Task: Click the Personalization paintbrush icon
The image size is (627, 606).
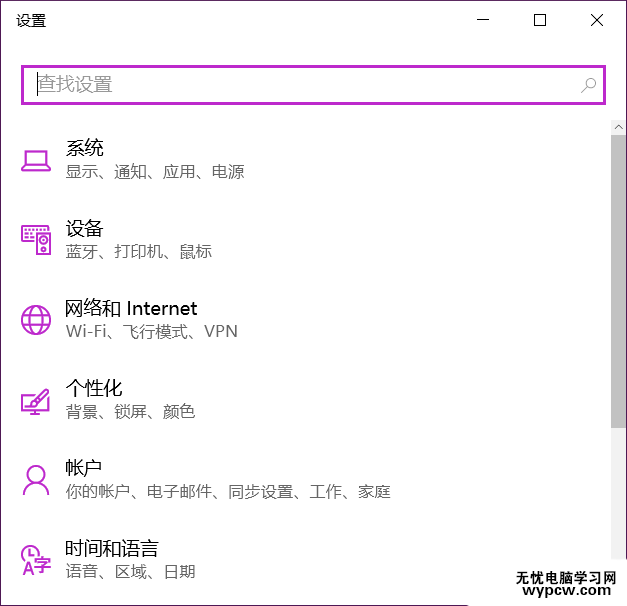Action: [x=36, y=401]
